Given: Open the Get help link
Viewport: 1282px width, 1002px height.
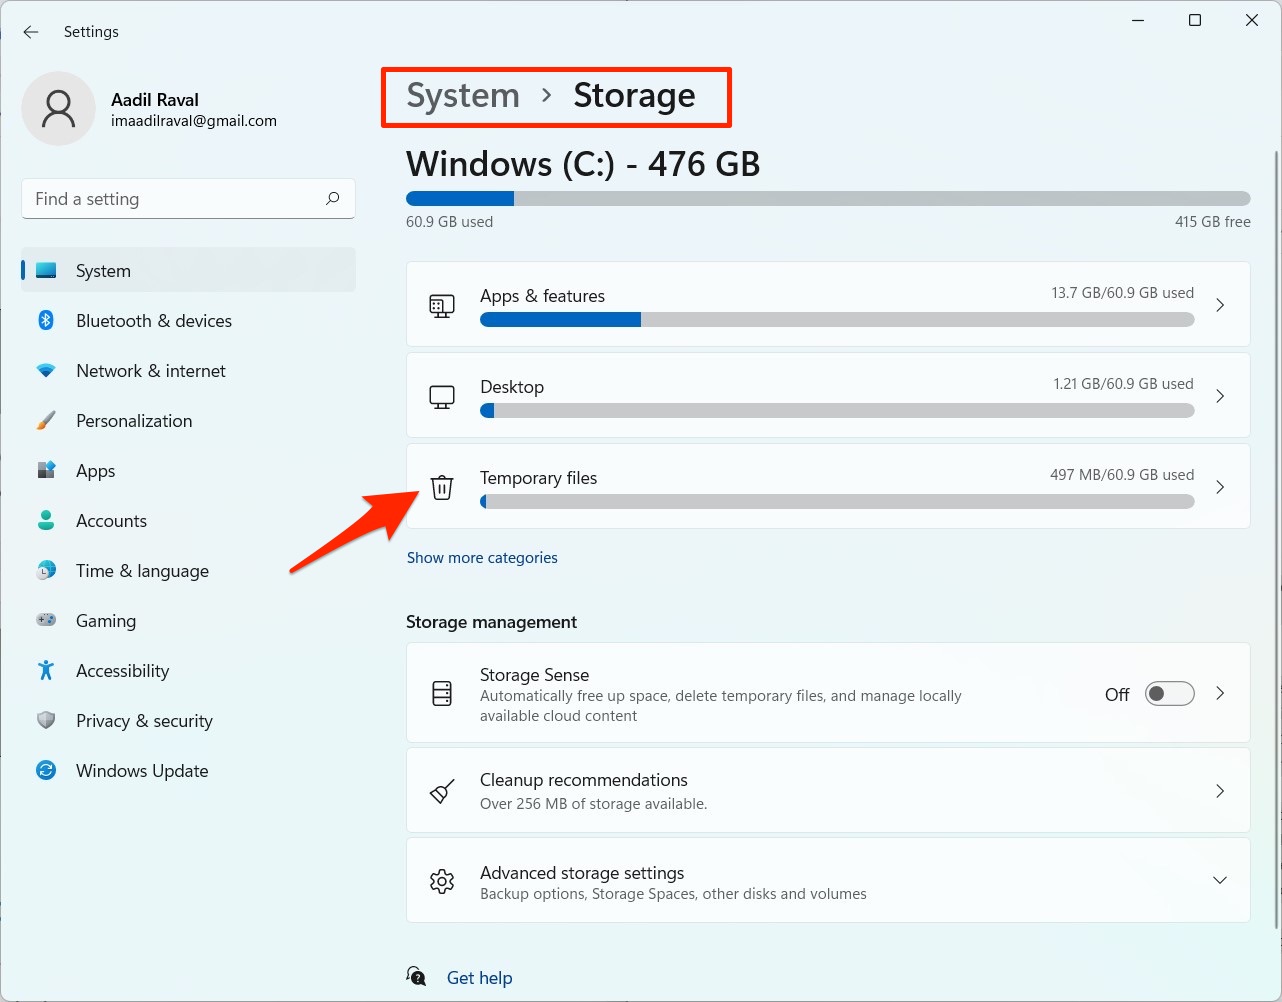Looking at the screenshot, I should pyautogui.click(x=479, y=978).
